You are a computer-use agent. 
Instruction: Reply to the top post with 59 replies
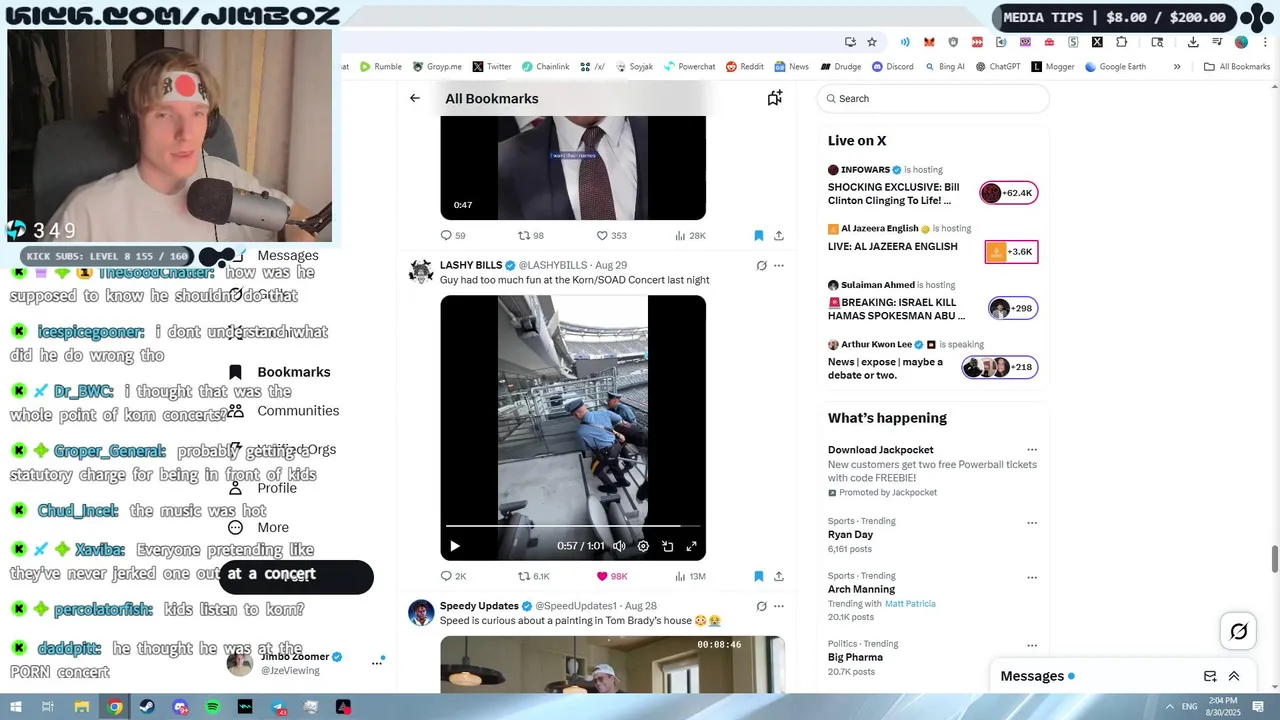[453, 236]
